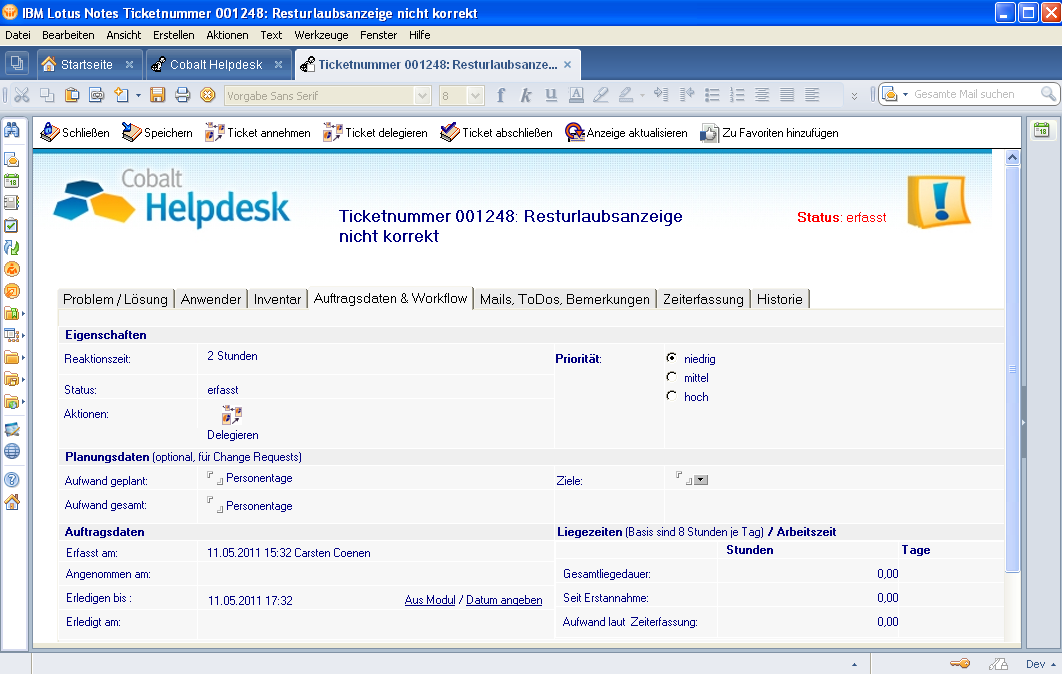Screen dimensions: 1062x674
Task: Switch to the Zeiterfassung tab
Action: 703,299
